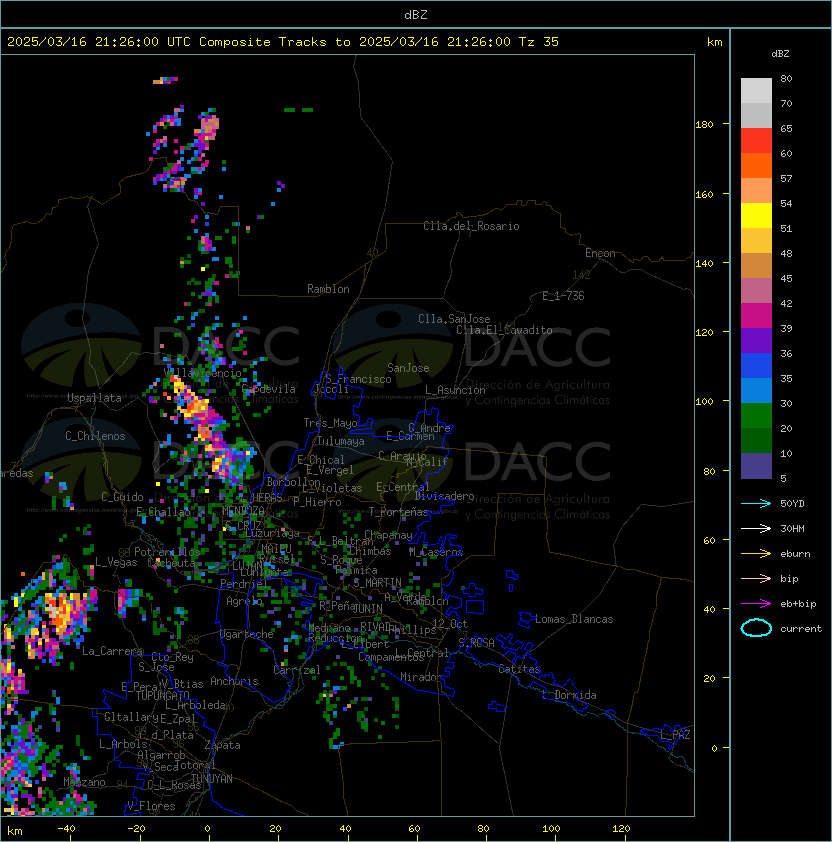
Task: Pick the light blue 30–35 dBZ swatch
Action: 756,390
